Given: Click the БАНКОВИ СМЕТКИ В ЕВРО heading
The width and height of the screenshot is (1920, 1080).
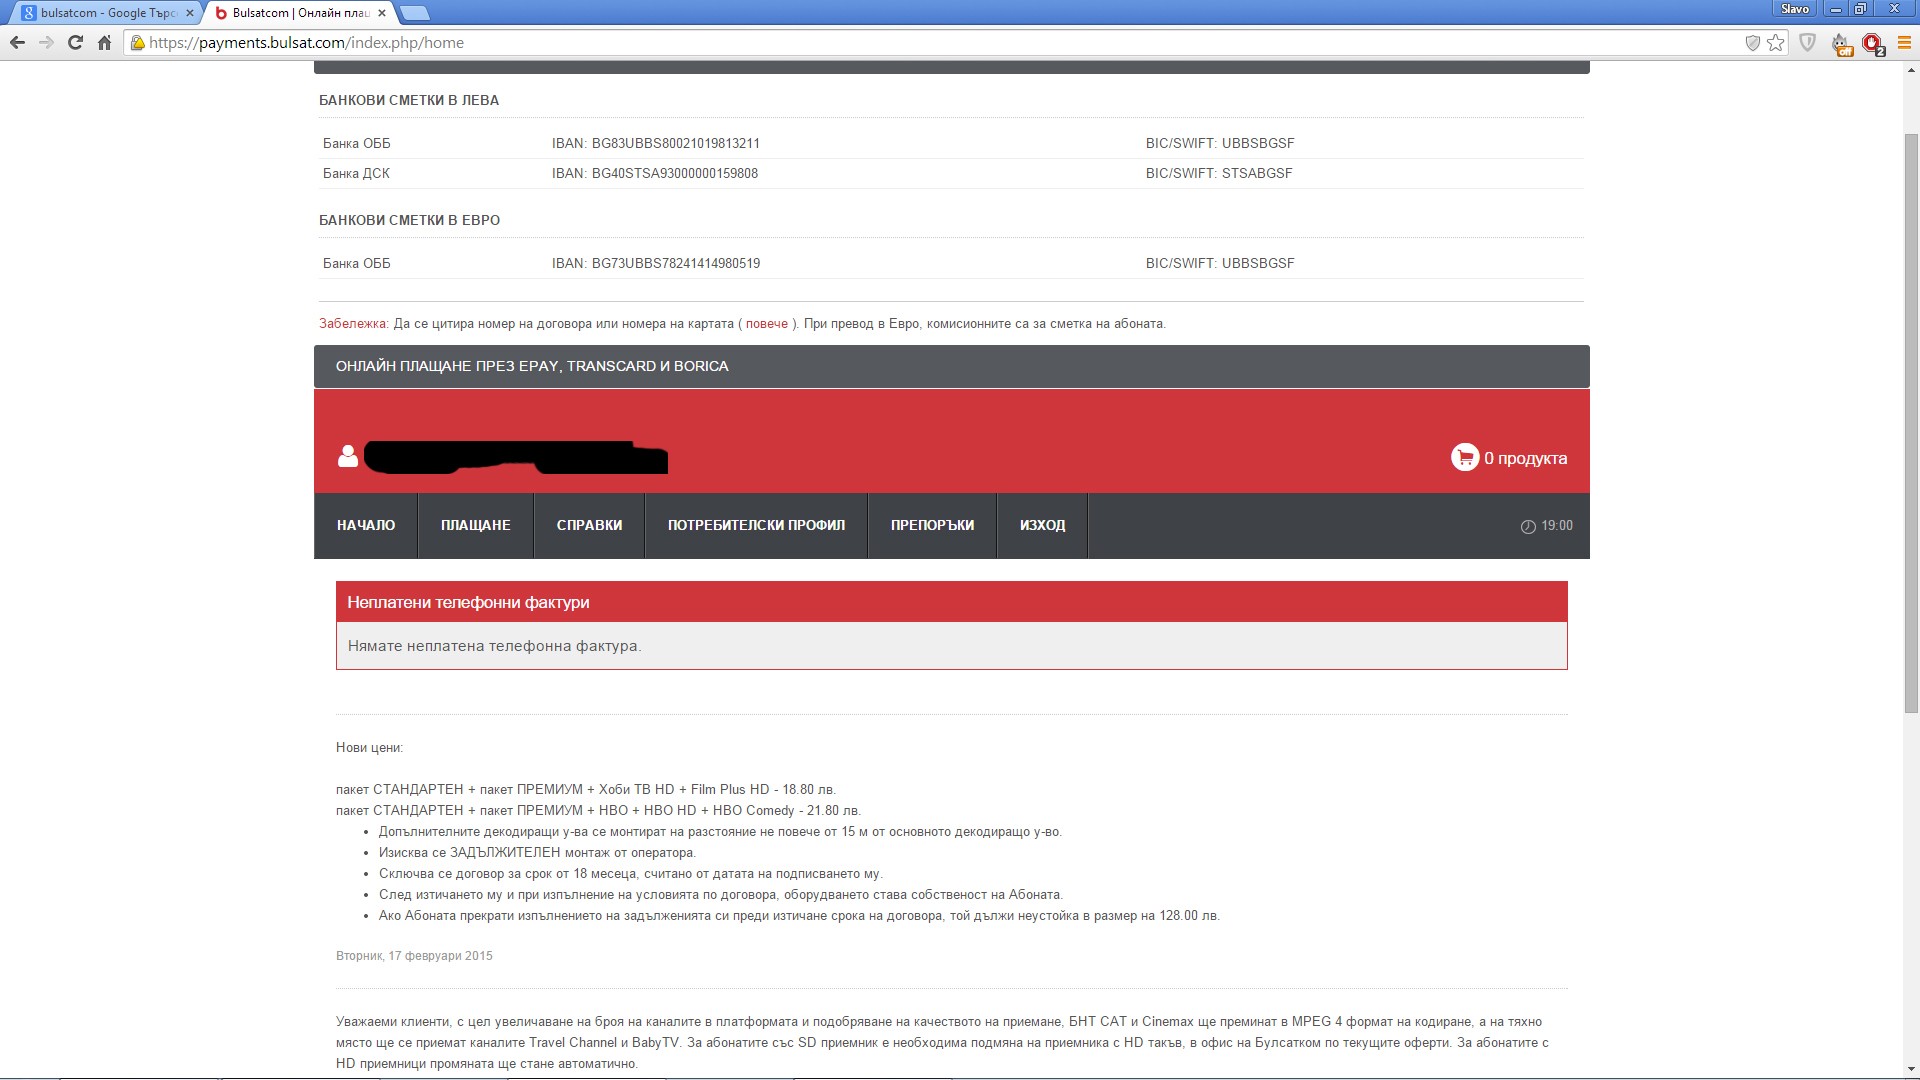Looking at the screenshot, I should pos(409,221).
